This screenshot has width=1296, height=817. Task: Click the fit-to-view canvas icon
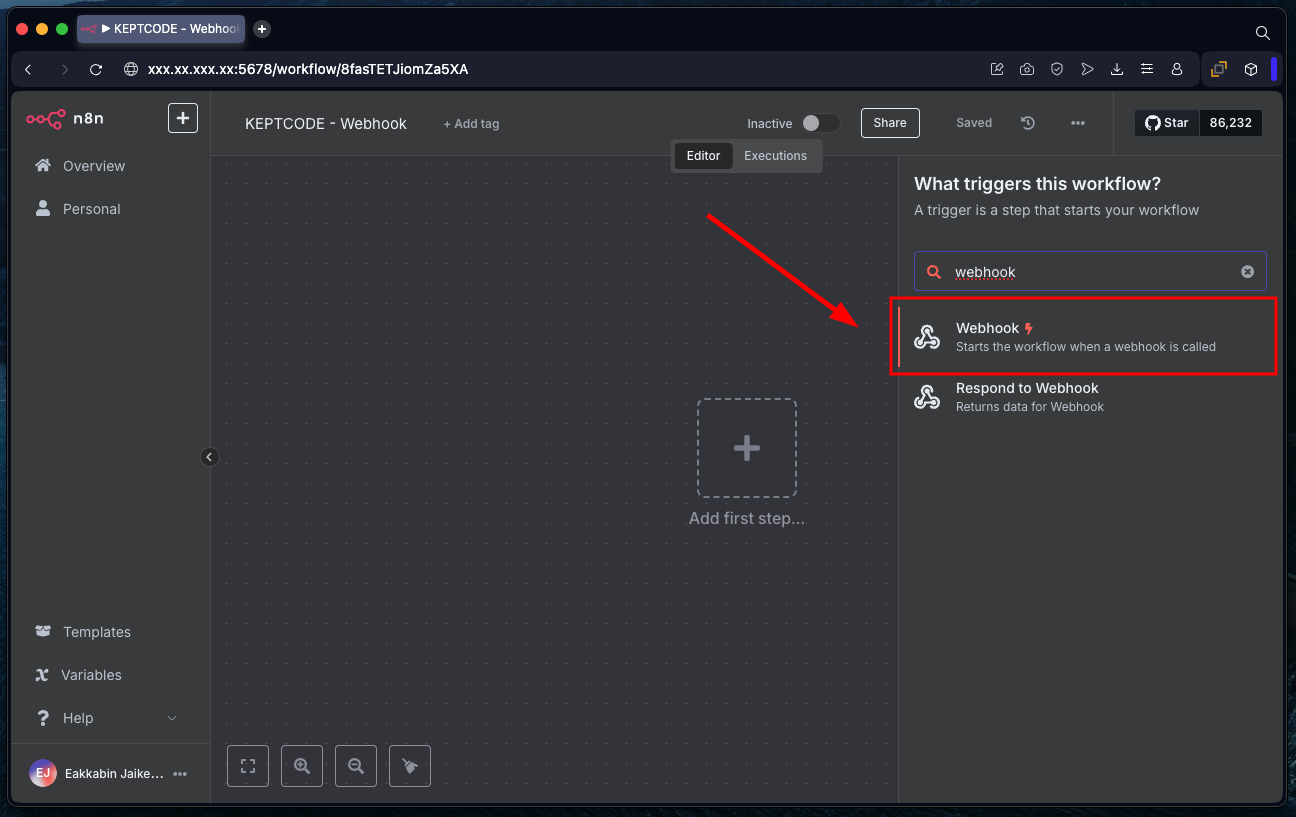coord(248,766)
